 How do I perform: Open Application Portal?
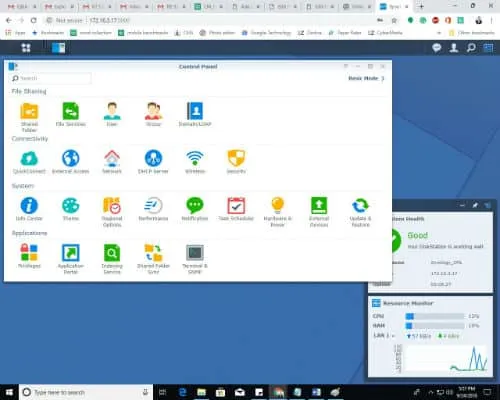coord(71,259)
